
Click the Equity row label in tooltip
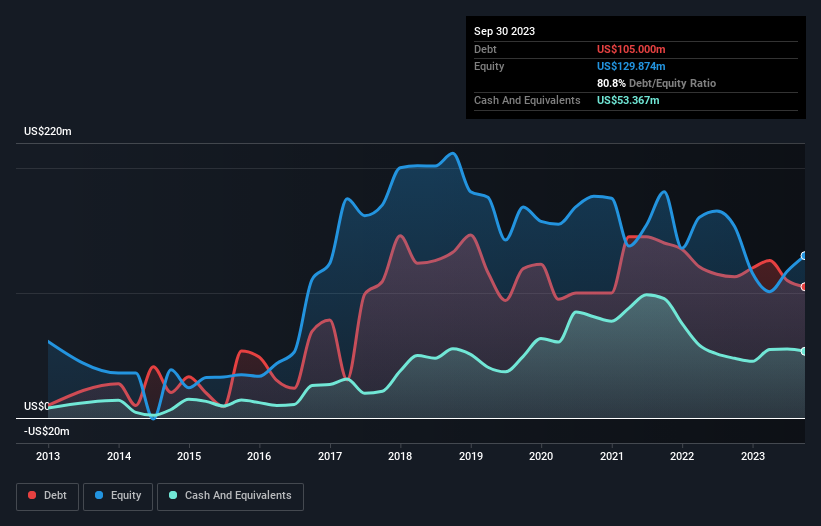tap(489, 66)
